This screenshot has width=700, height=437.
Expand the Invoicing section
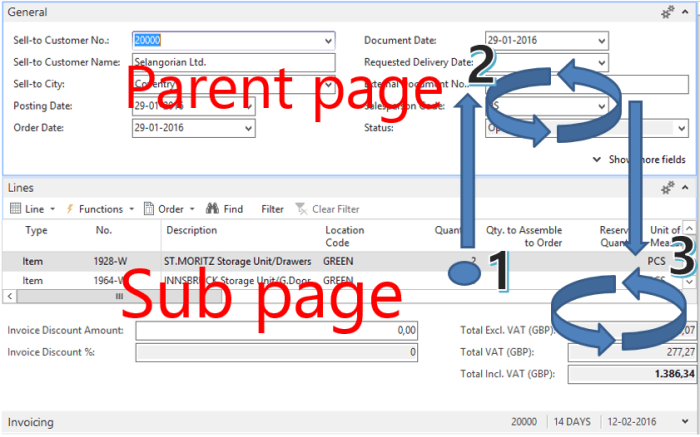(x=31, y=422)
